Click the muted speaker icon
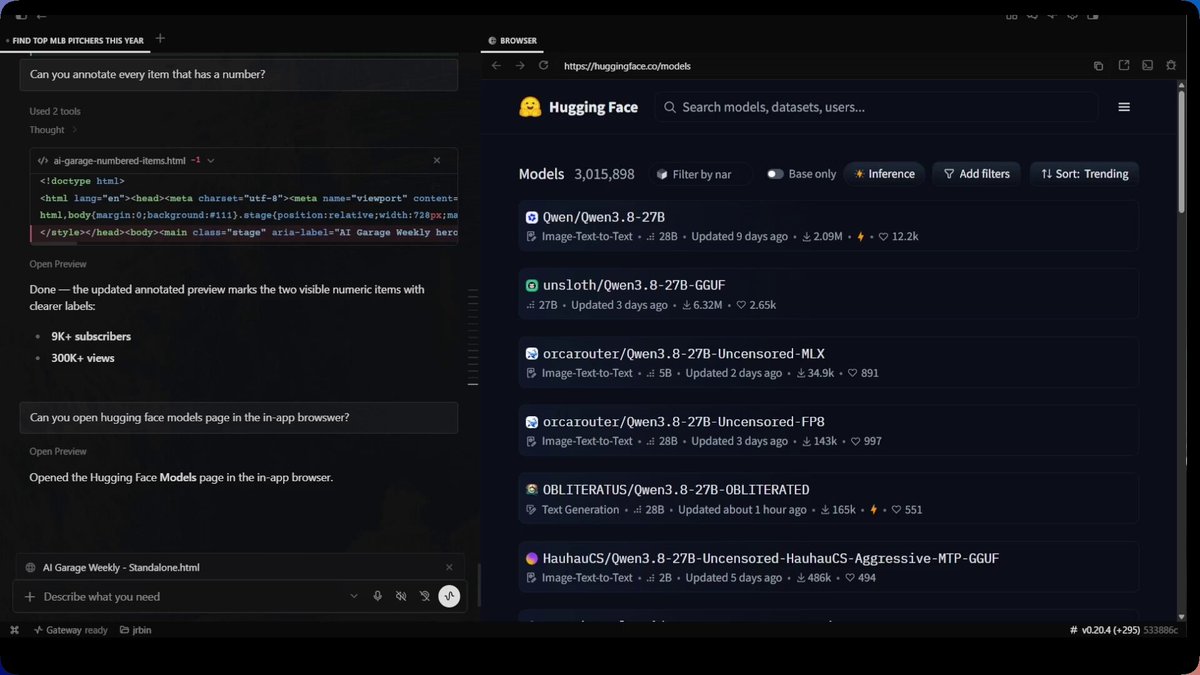The image size is (1200, 675). click(401, 597)
